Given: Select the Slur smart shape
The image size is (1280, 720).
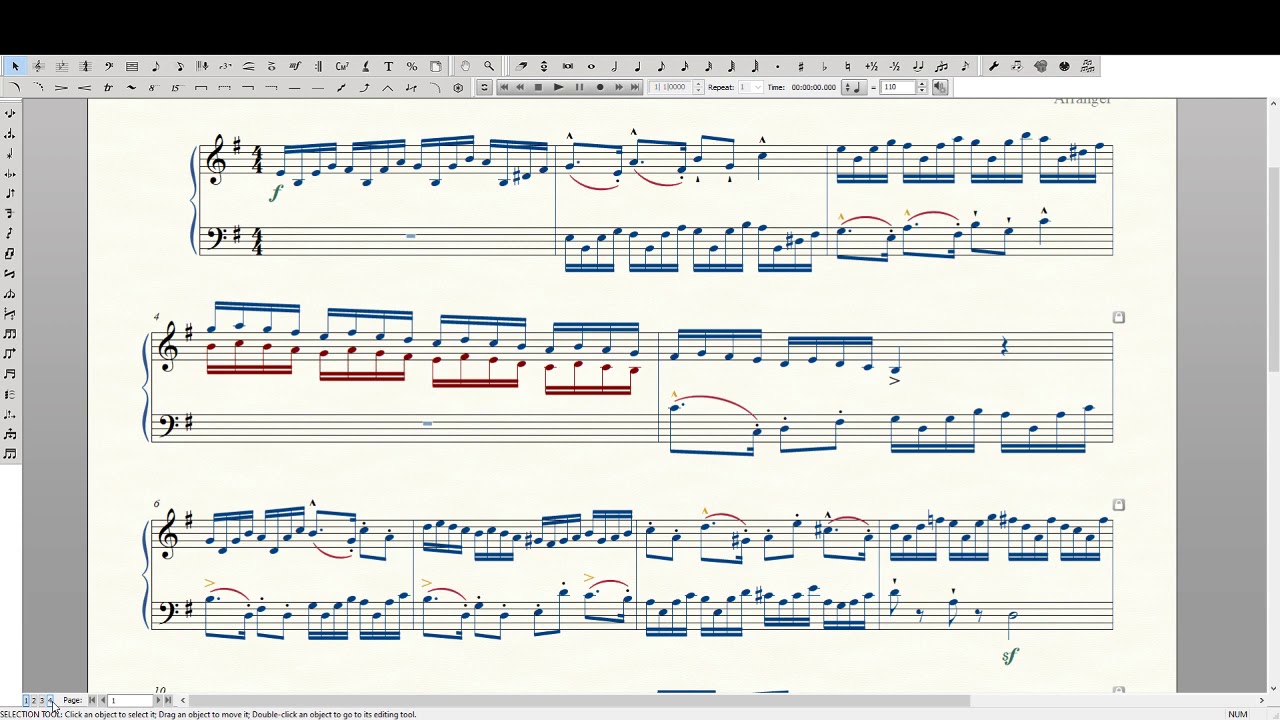Looking at the screenshot, I should (x=15, y=88).
